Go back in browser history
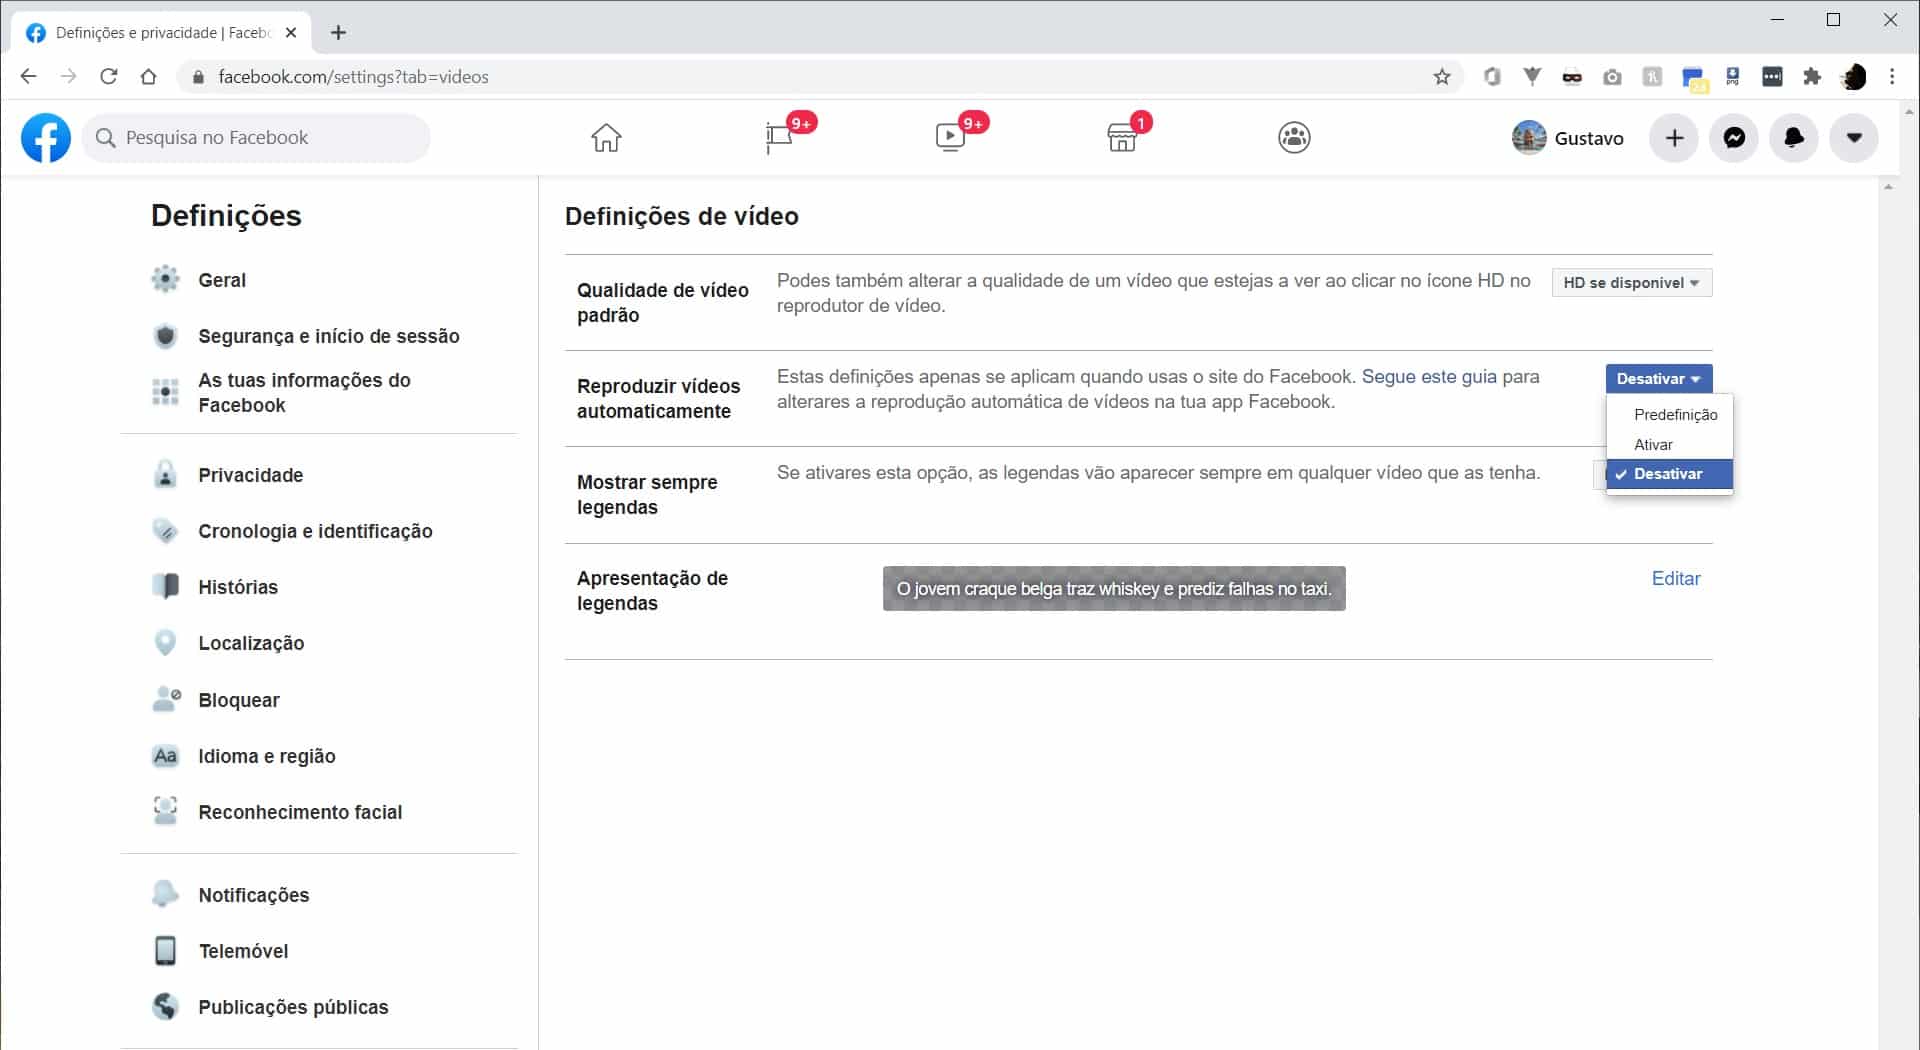 (x=28, y=77)
